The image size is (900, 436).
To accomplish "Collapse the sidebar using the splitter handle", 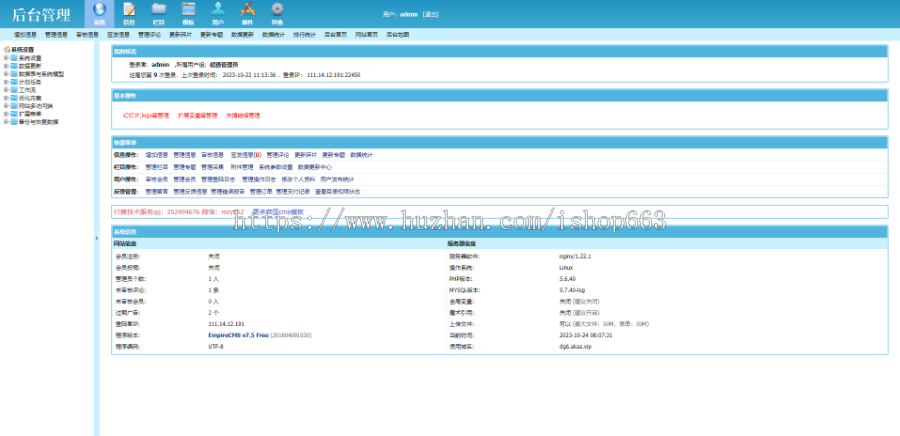I will (96, 238).
